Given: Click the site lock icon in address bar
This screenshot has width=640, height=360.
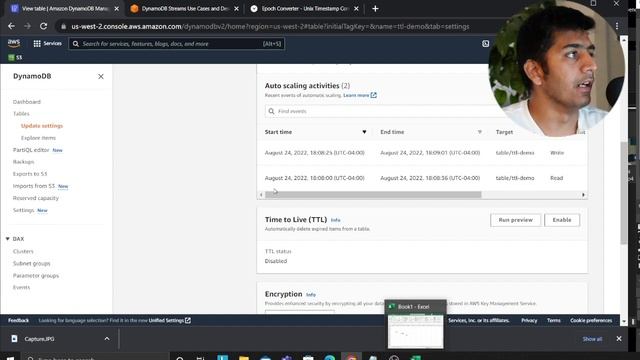Looking at the screenshot, I should 63,27.
